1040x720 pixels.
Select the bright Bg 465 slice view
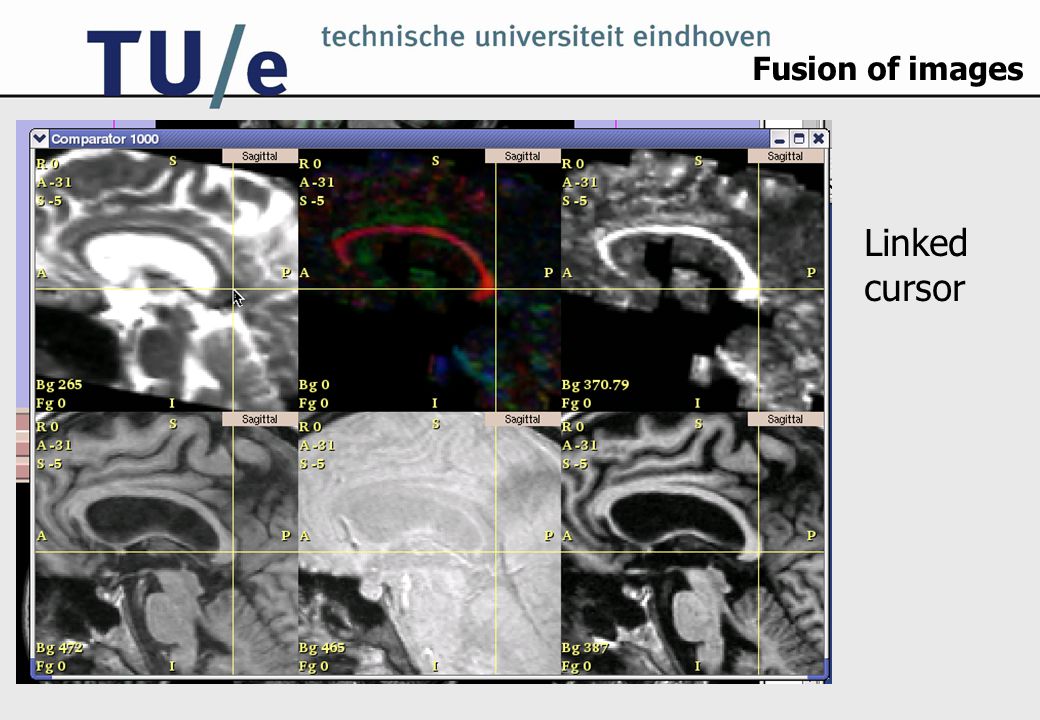click(429, 543)
